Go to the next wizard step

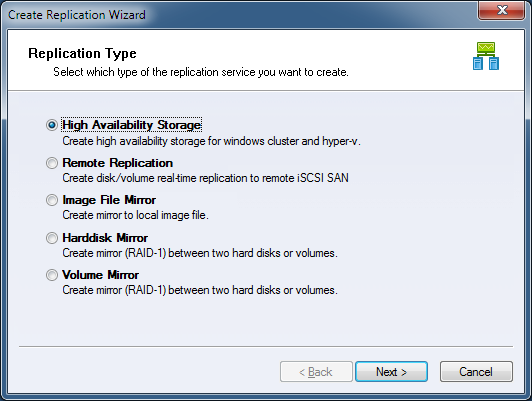391,372
